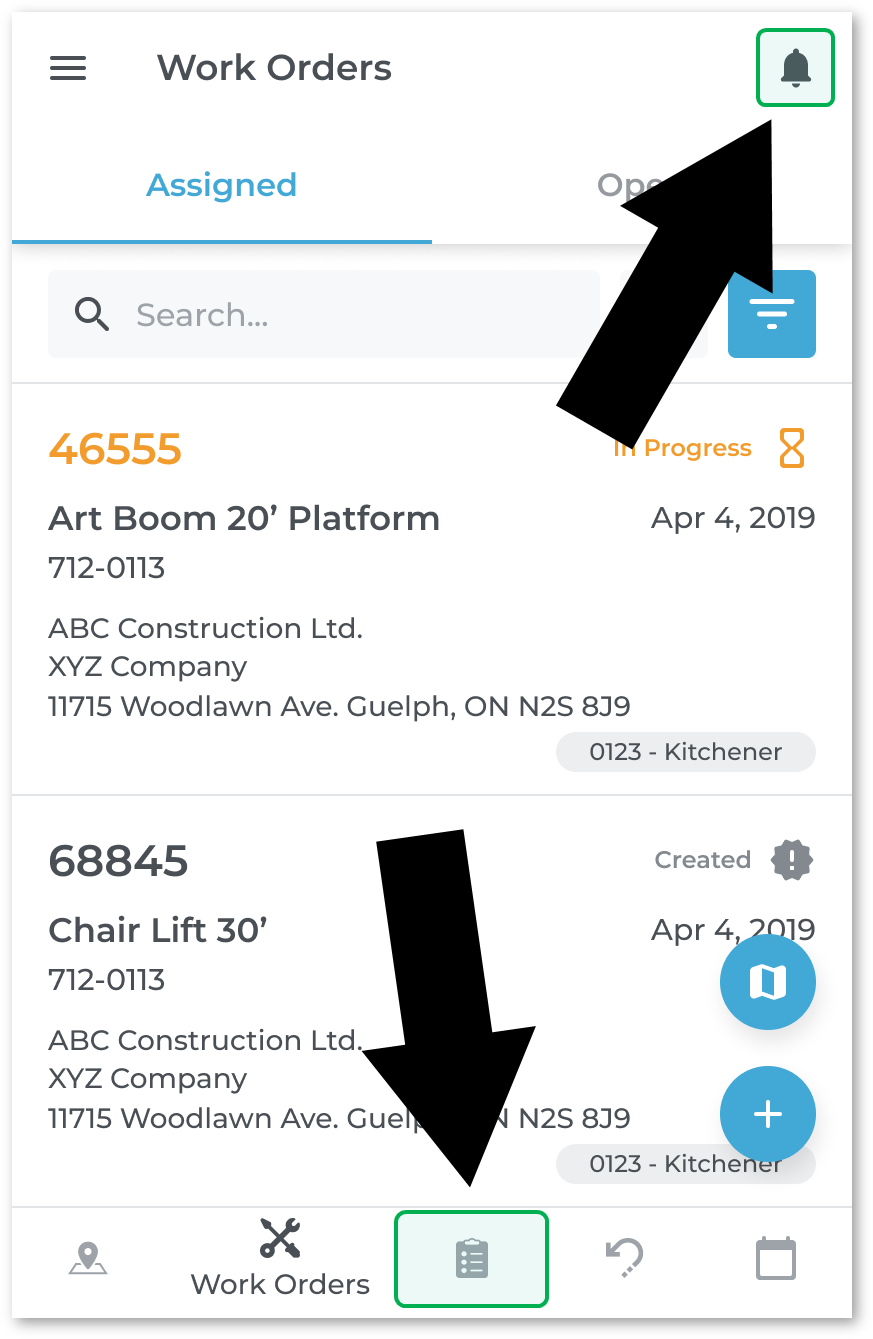Open the map location tab in bottom bar
873x1339 pixels.
pos(88,1259)
